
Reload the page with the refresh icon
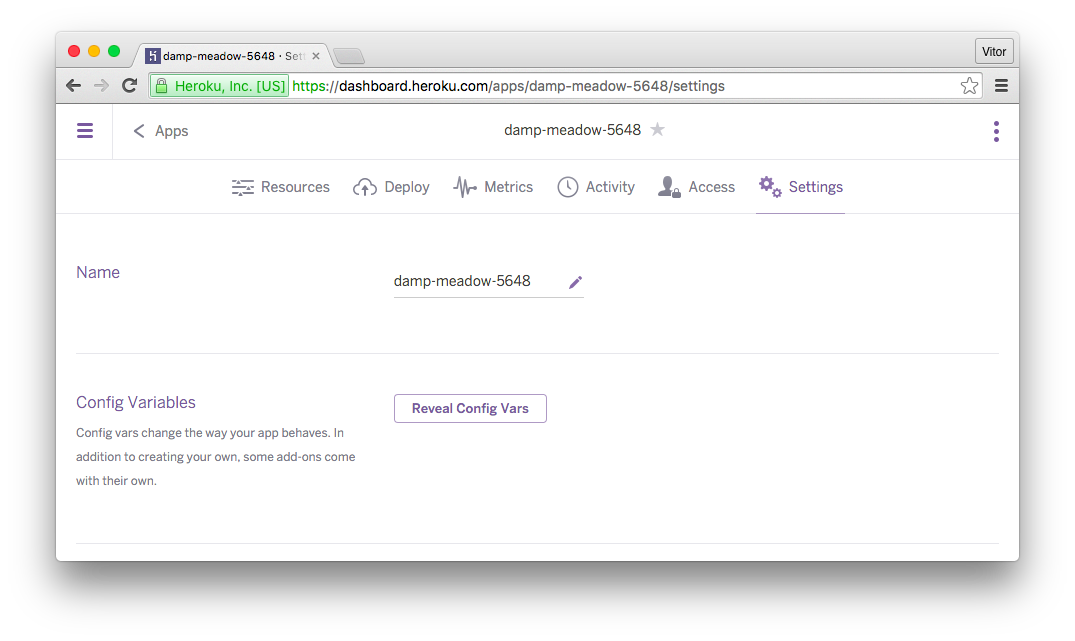click(x=130, y=86)
